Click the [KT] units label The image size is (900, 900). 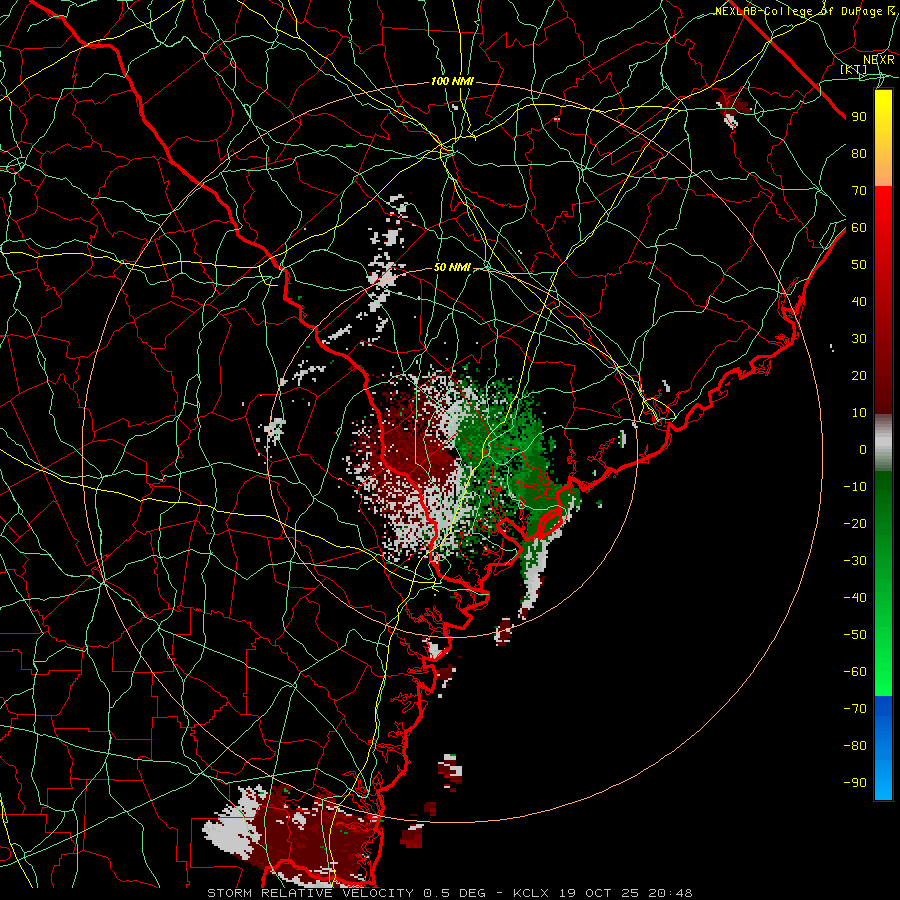(853, 69)
